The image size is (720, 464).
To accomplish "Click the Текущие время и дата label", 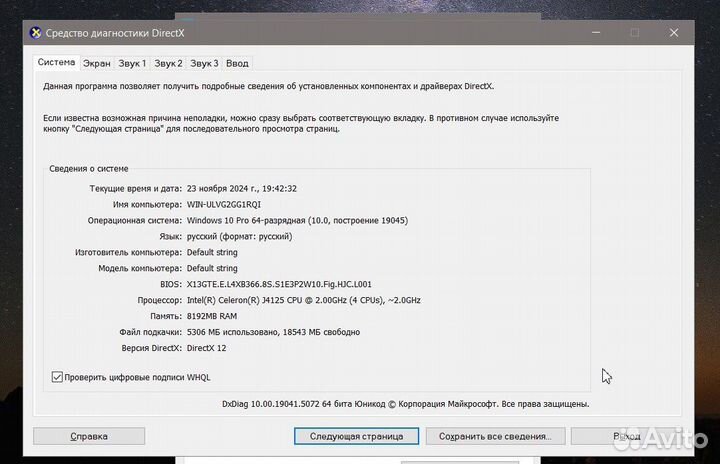I will [135, 188].
